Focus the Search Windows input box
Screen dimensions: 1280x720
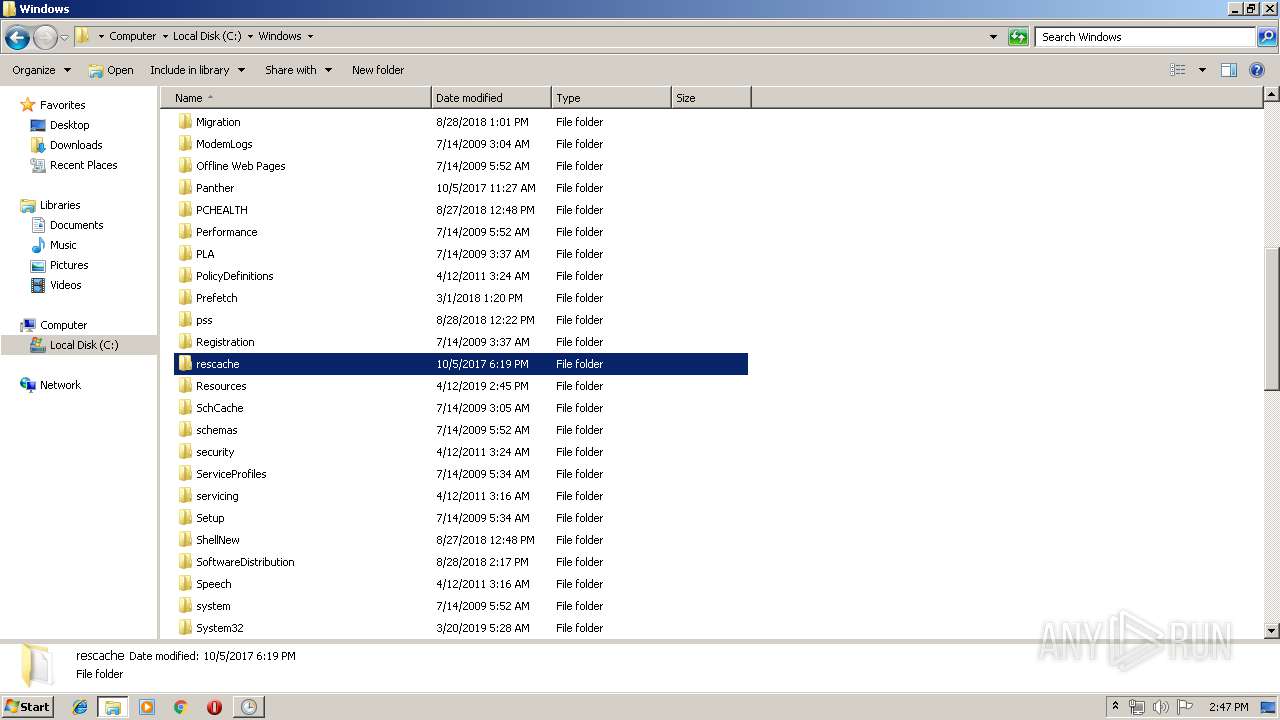(1146, 37)
